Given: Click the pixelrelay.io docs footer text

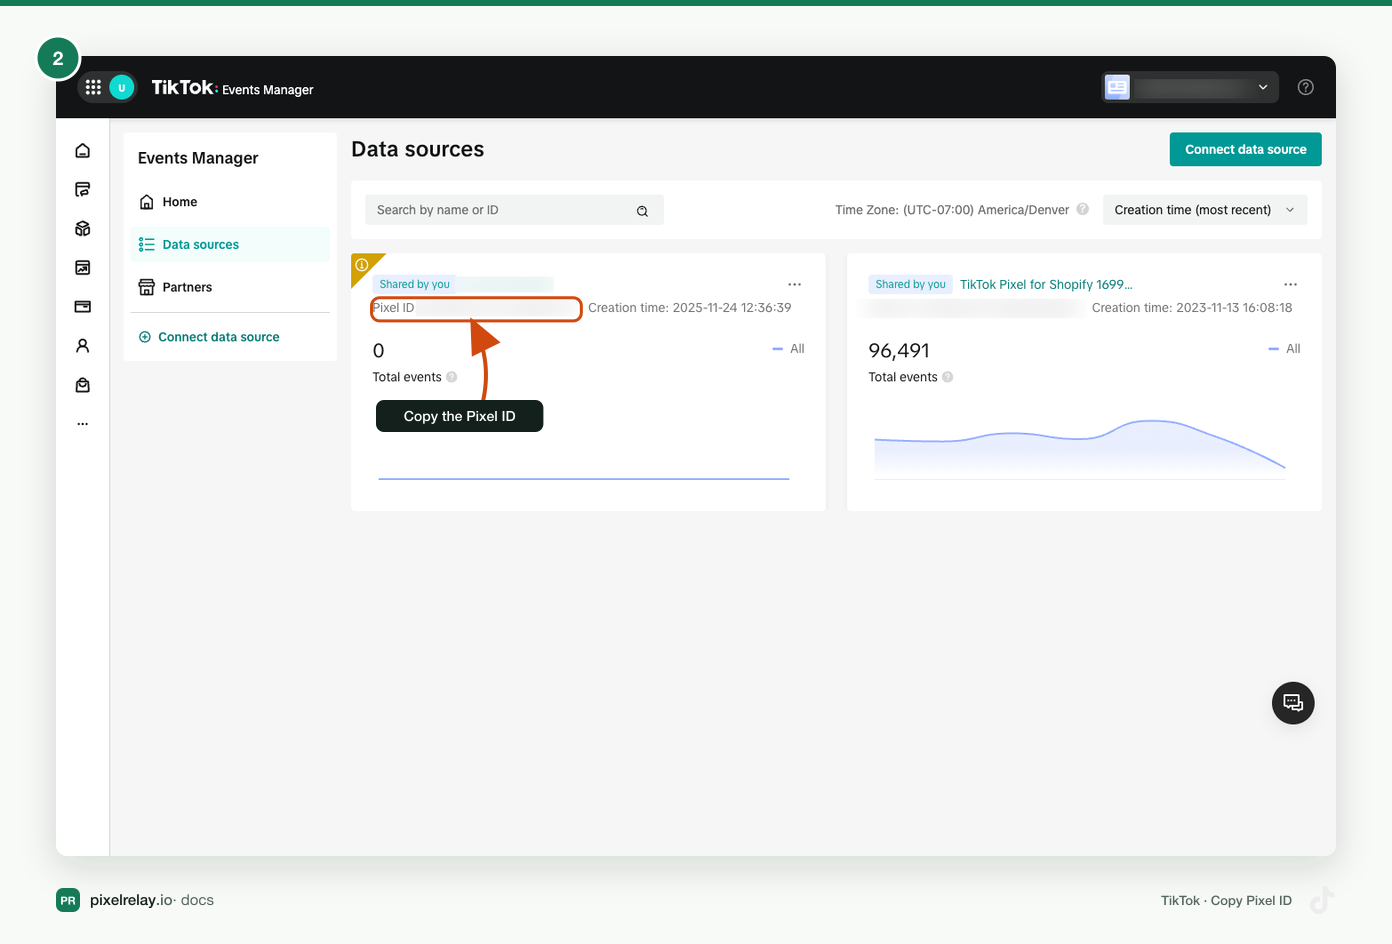Looking at the screenshot, I should [x=152, y=900].
